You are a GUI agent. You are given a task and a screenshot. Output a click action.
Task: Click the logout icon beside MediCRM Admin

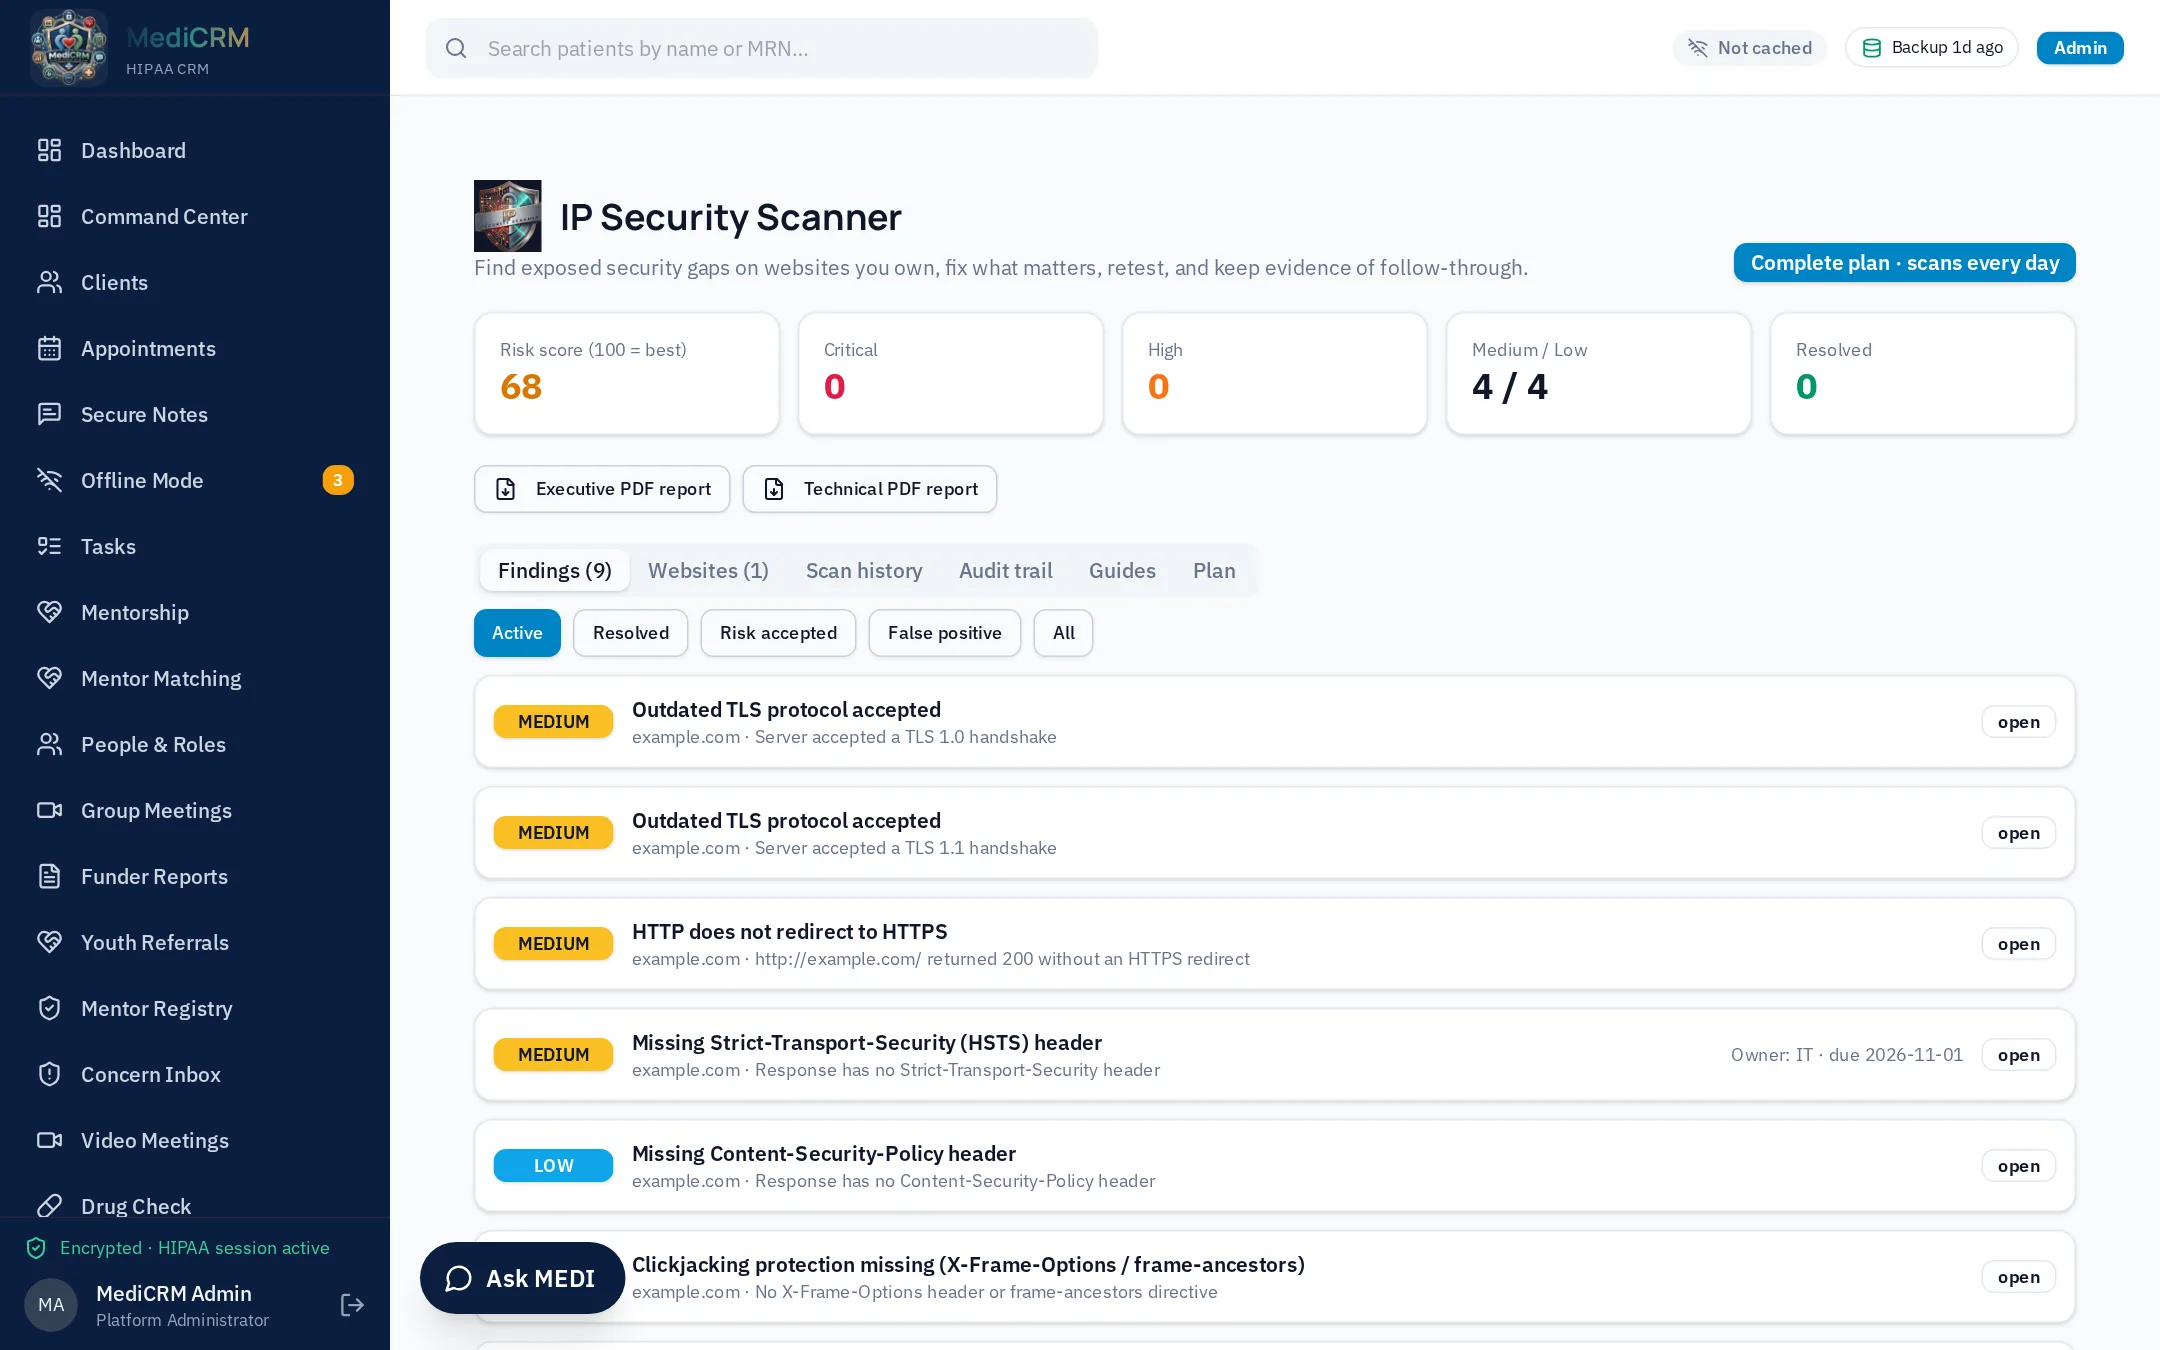pos(352,1305)
